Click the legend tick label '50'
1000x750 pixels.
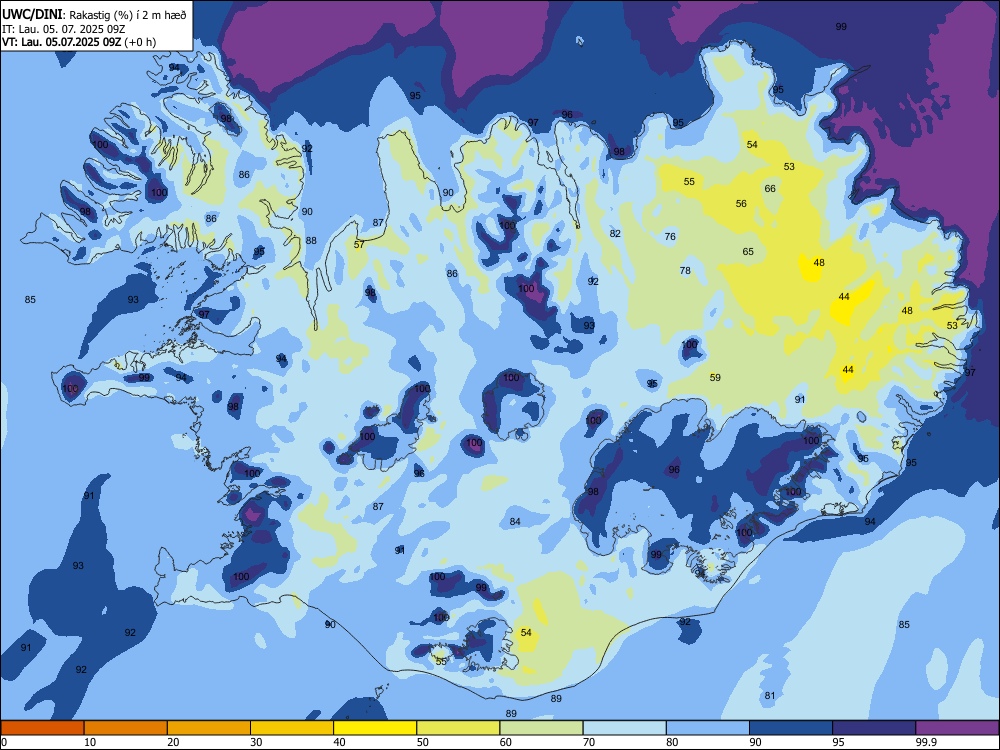423,742
